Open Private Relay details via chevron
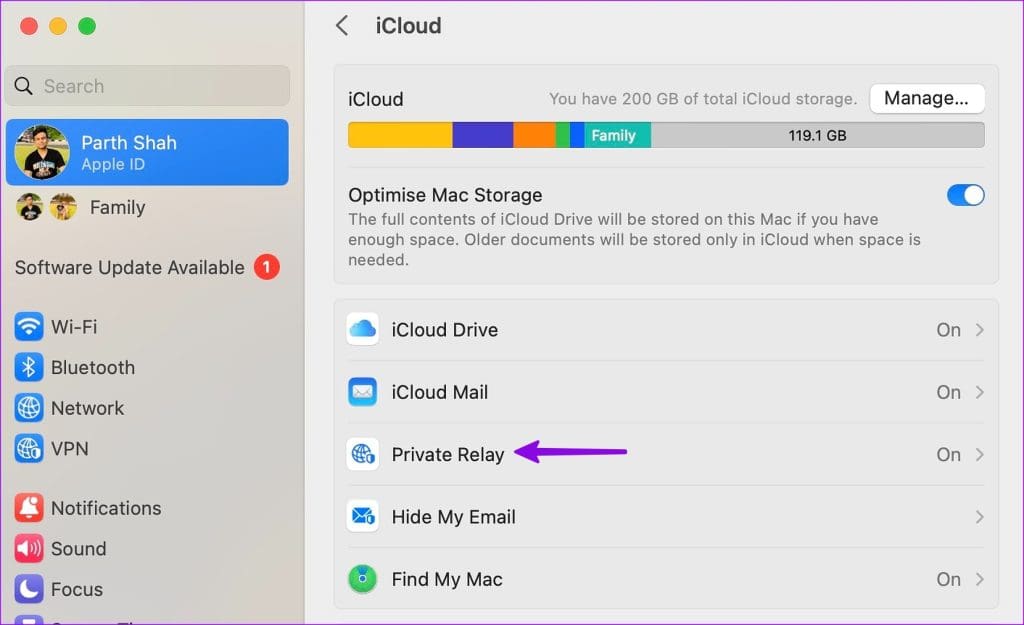Screen dimensions: 1024x625 (x=979, y=455)
